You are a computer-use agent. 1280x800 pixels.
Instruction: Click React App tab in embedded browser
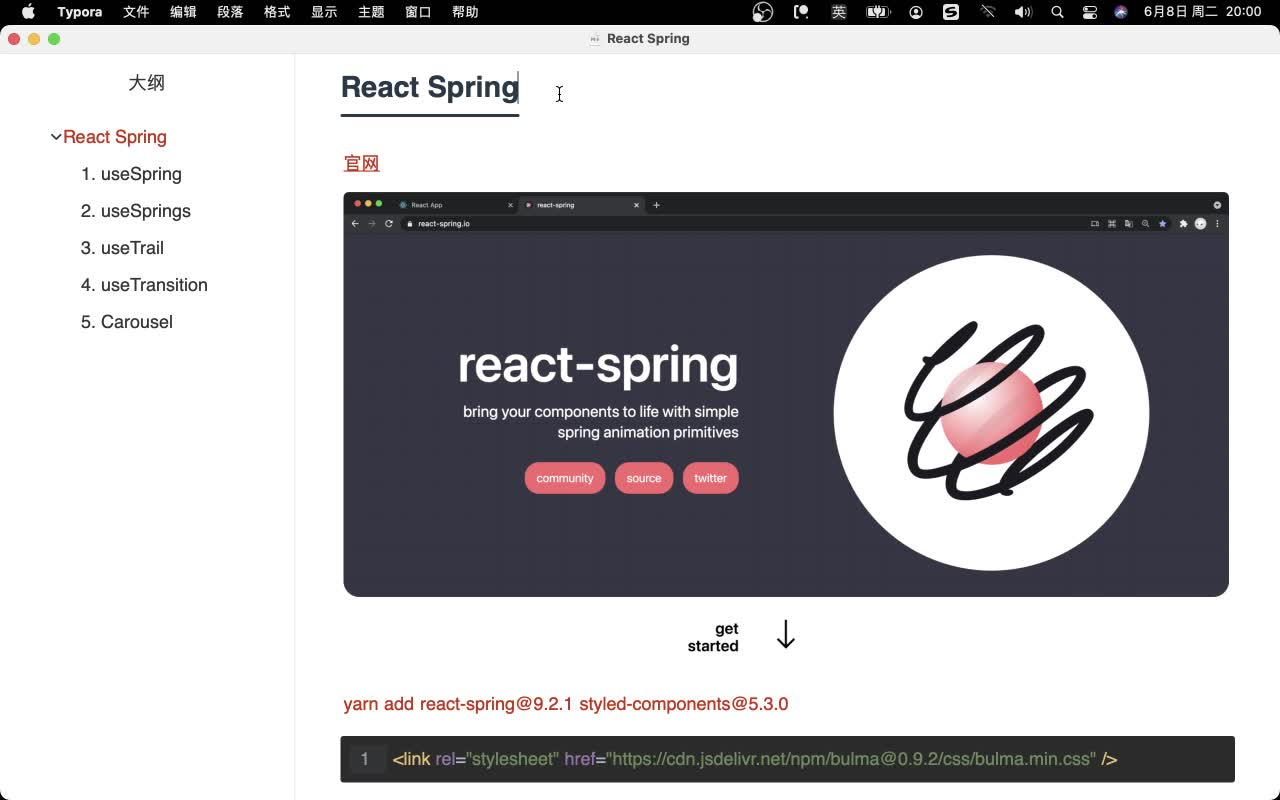[454, 205]
